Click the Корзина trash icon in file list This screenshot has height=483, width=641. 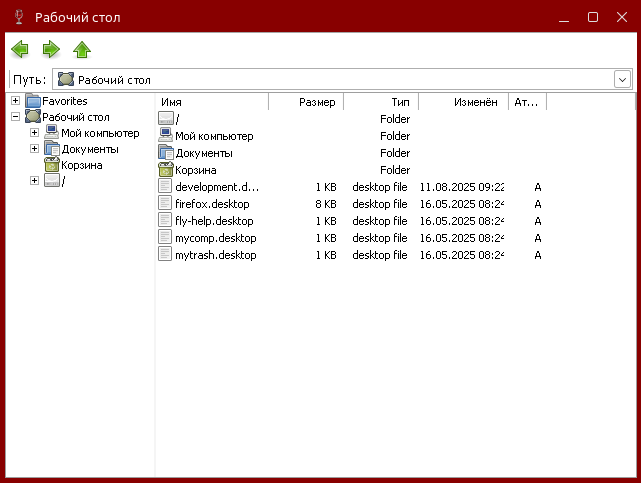(x=166, y=170)
